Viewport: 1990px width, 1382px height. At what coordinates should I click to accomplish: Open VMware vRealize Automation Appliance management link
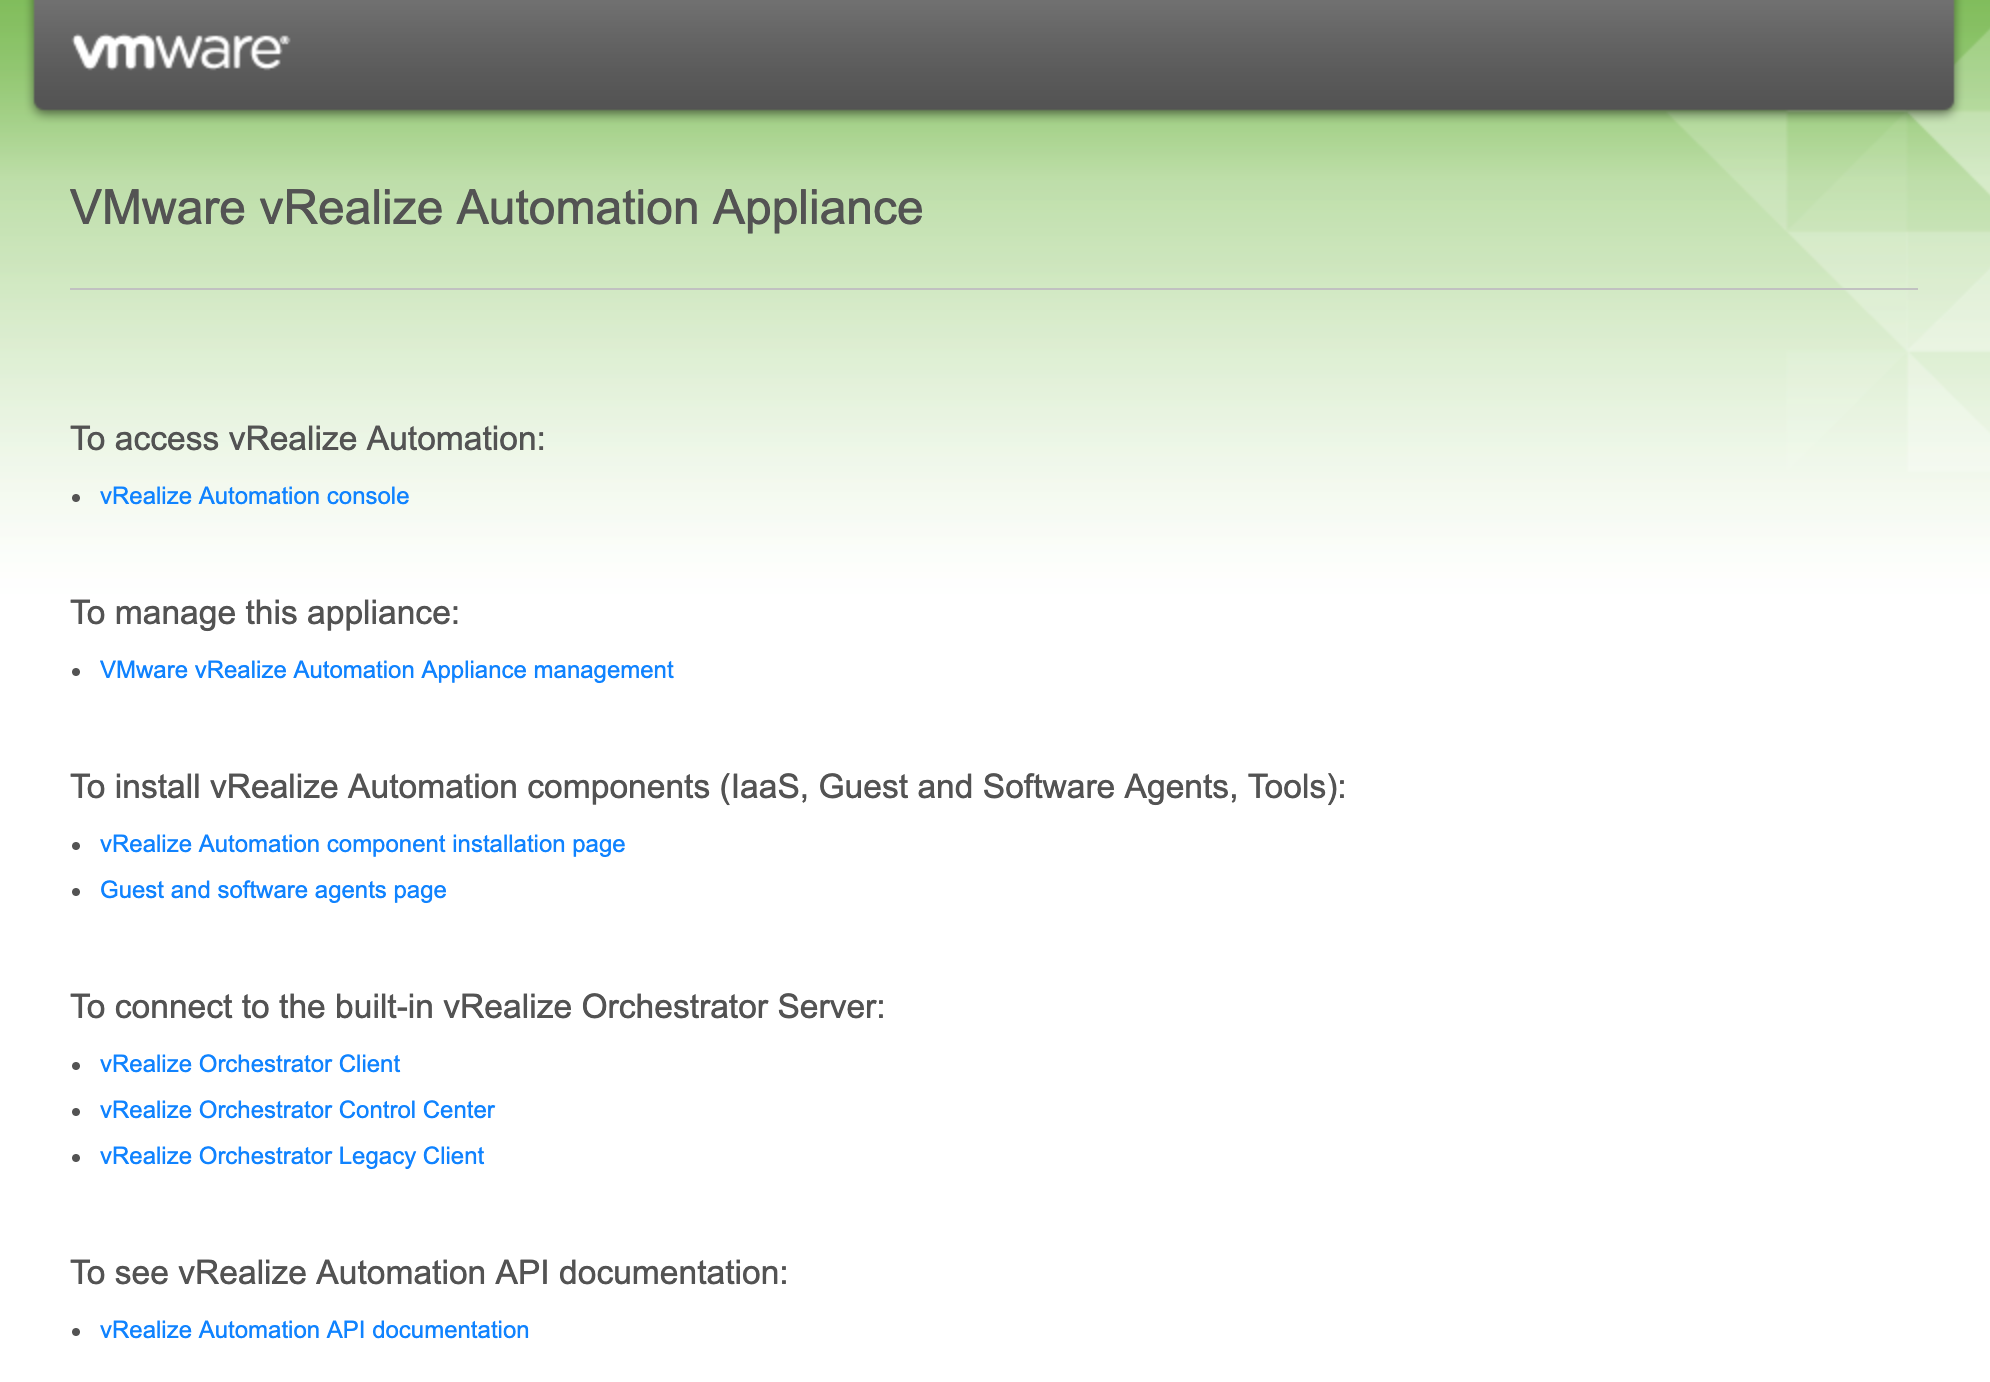tap(387, 670)
